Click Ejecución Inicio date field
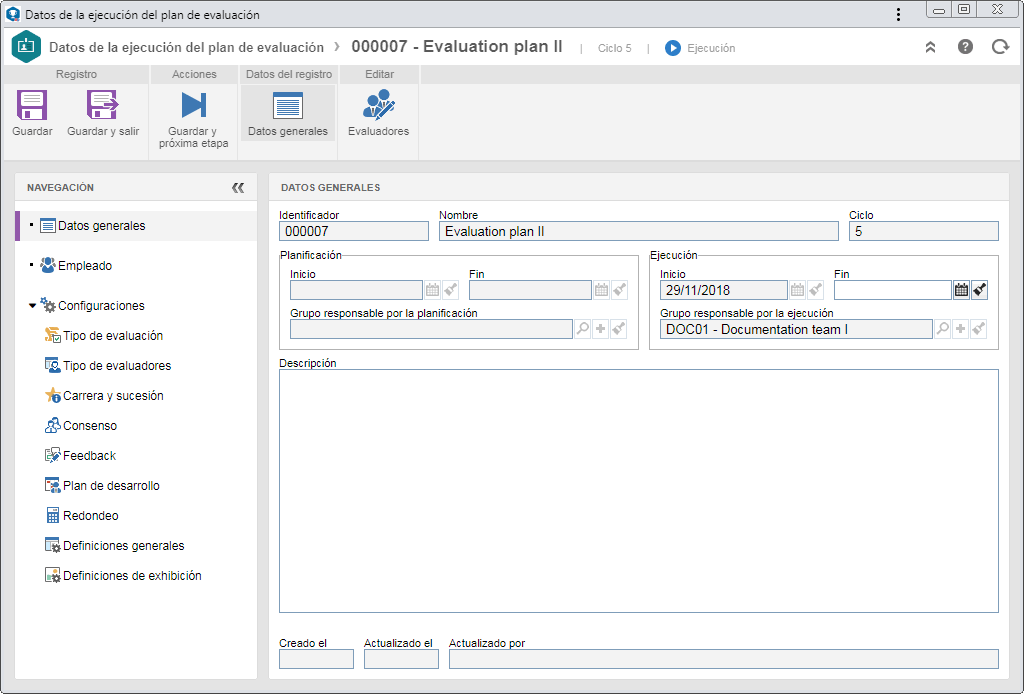 (x=724, y=290)
